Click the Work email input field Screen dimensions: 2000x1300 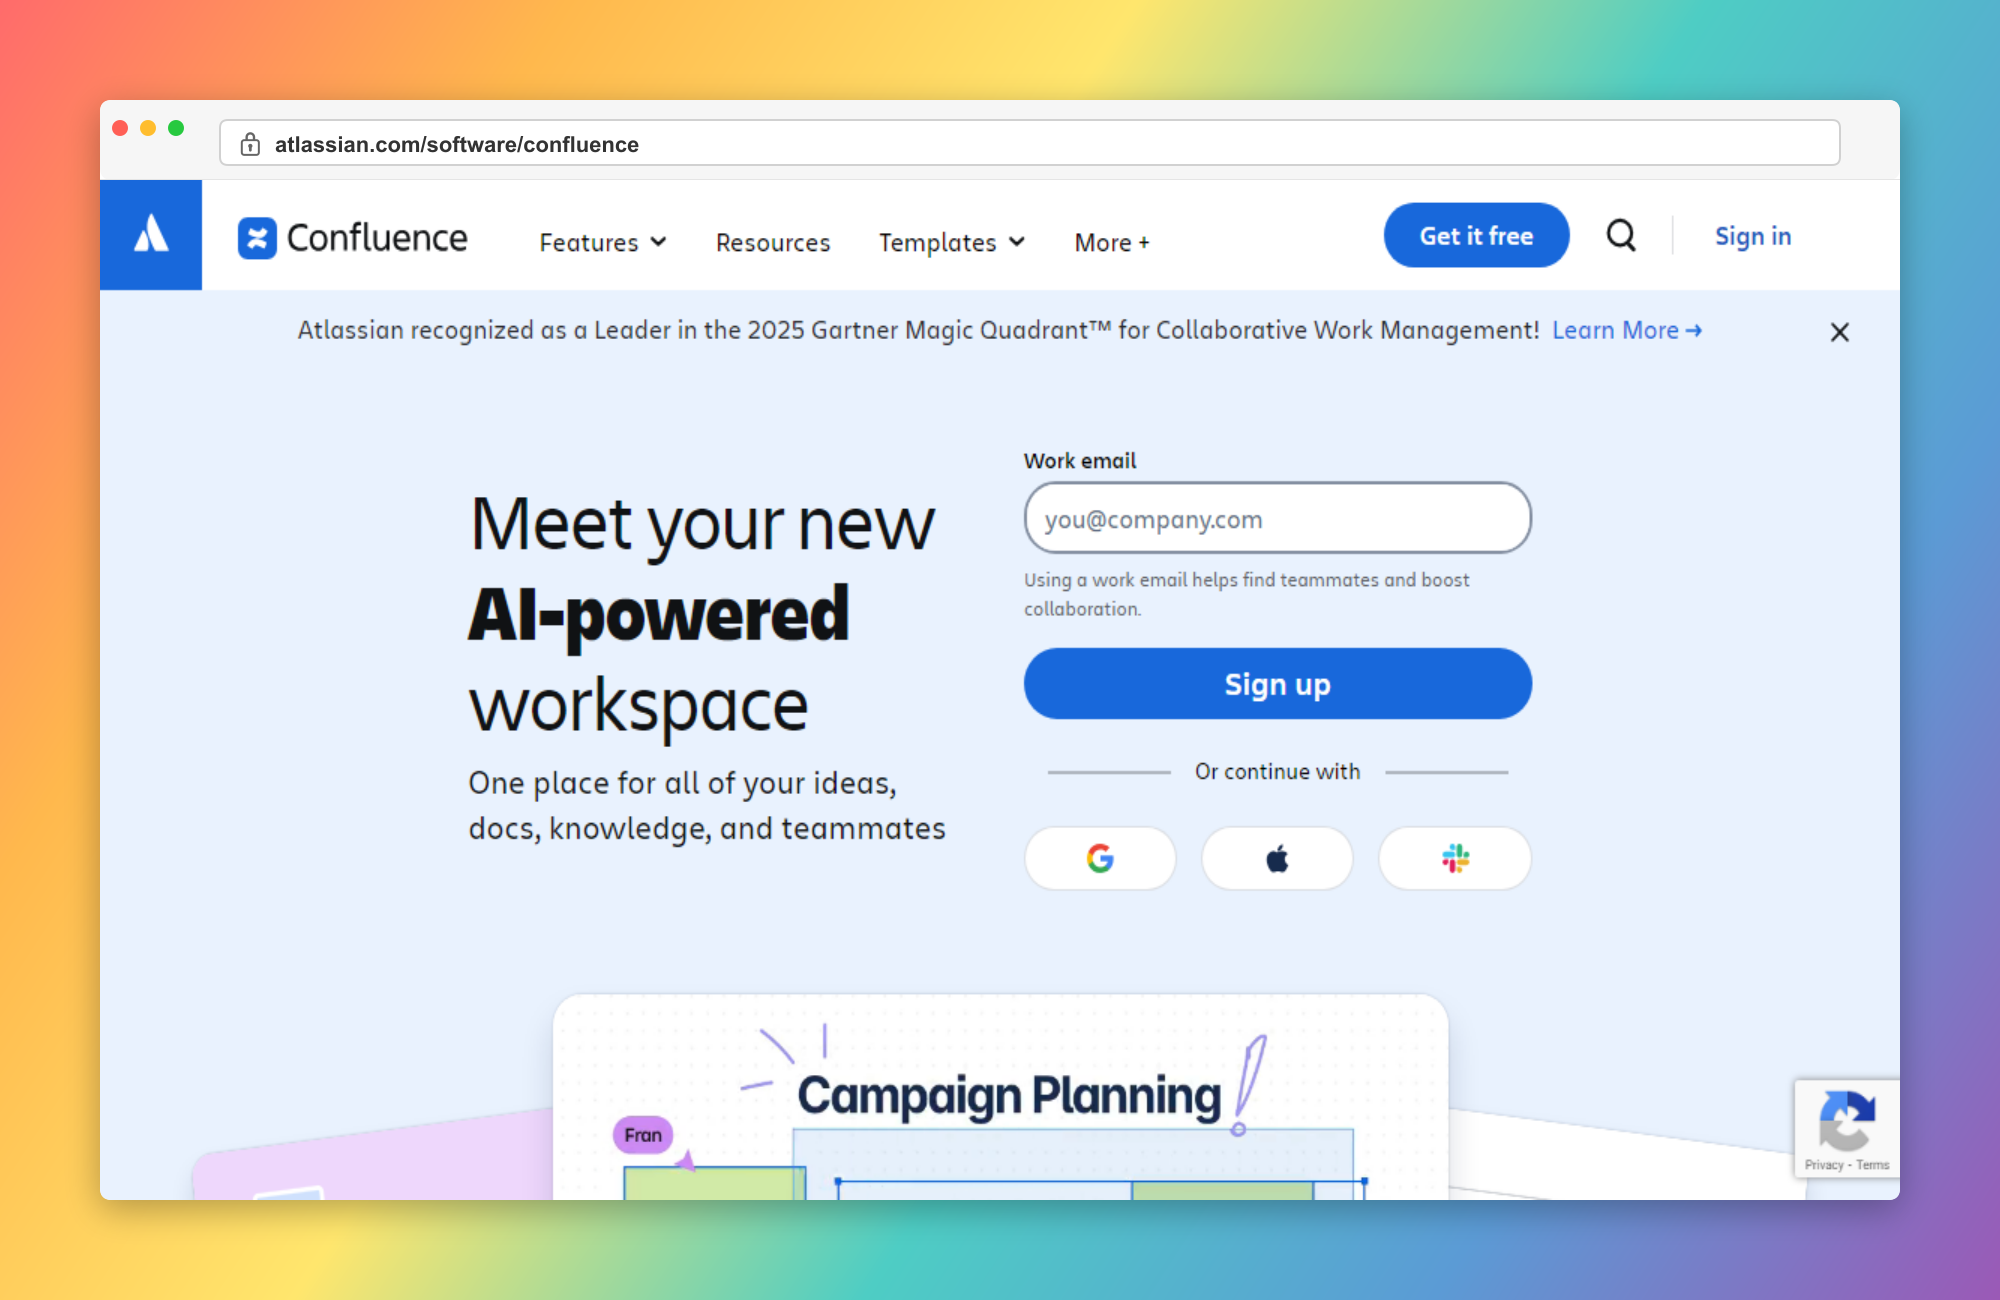pyautogui.click(x=1277, y=518)
